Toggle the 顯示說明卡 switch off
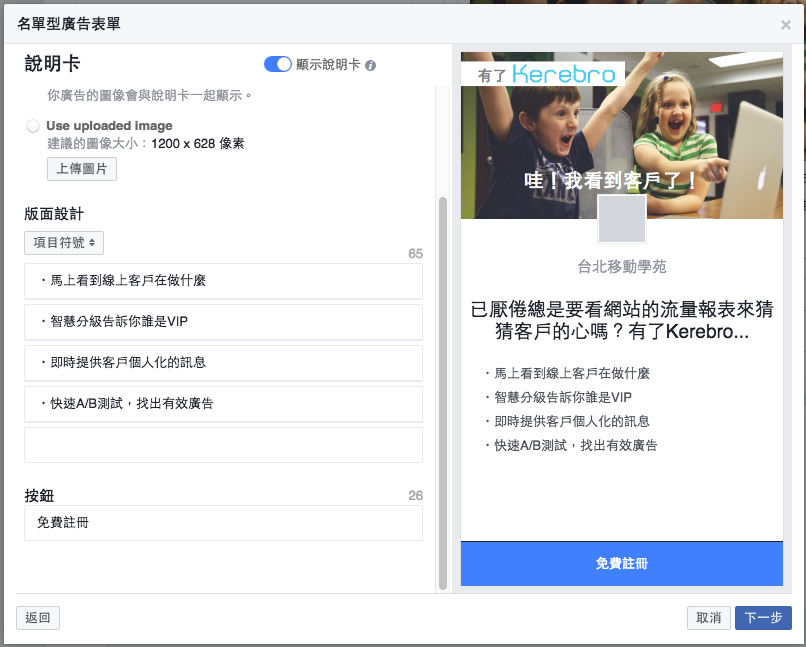This screenshot has width=806, height=647. click(278, 64)
